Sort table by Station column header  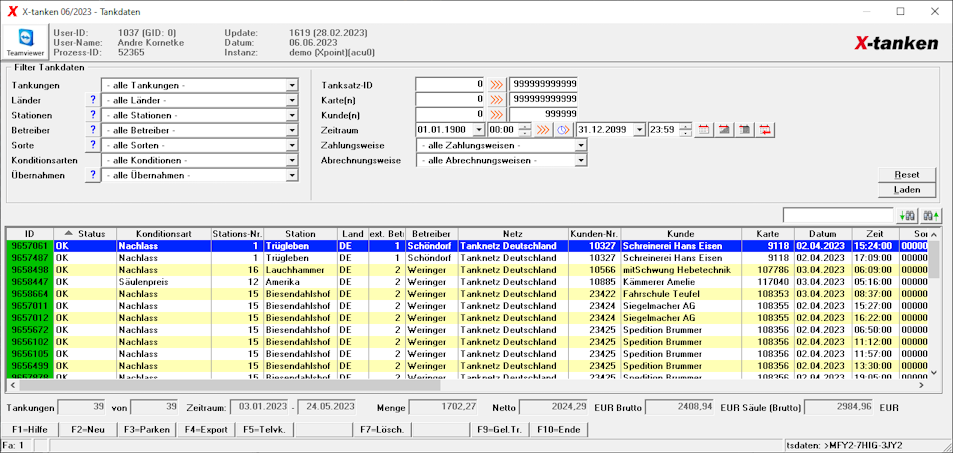coord(300,233)
